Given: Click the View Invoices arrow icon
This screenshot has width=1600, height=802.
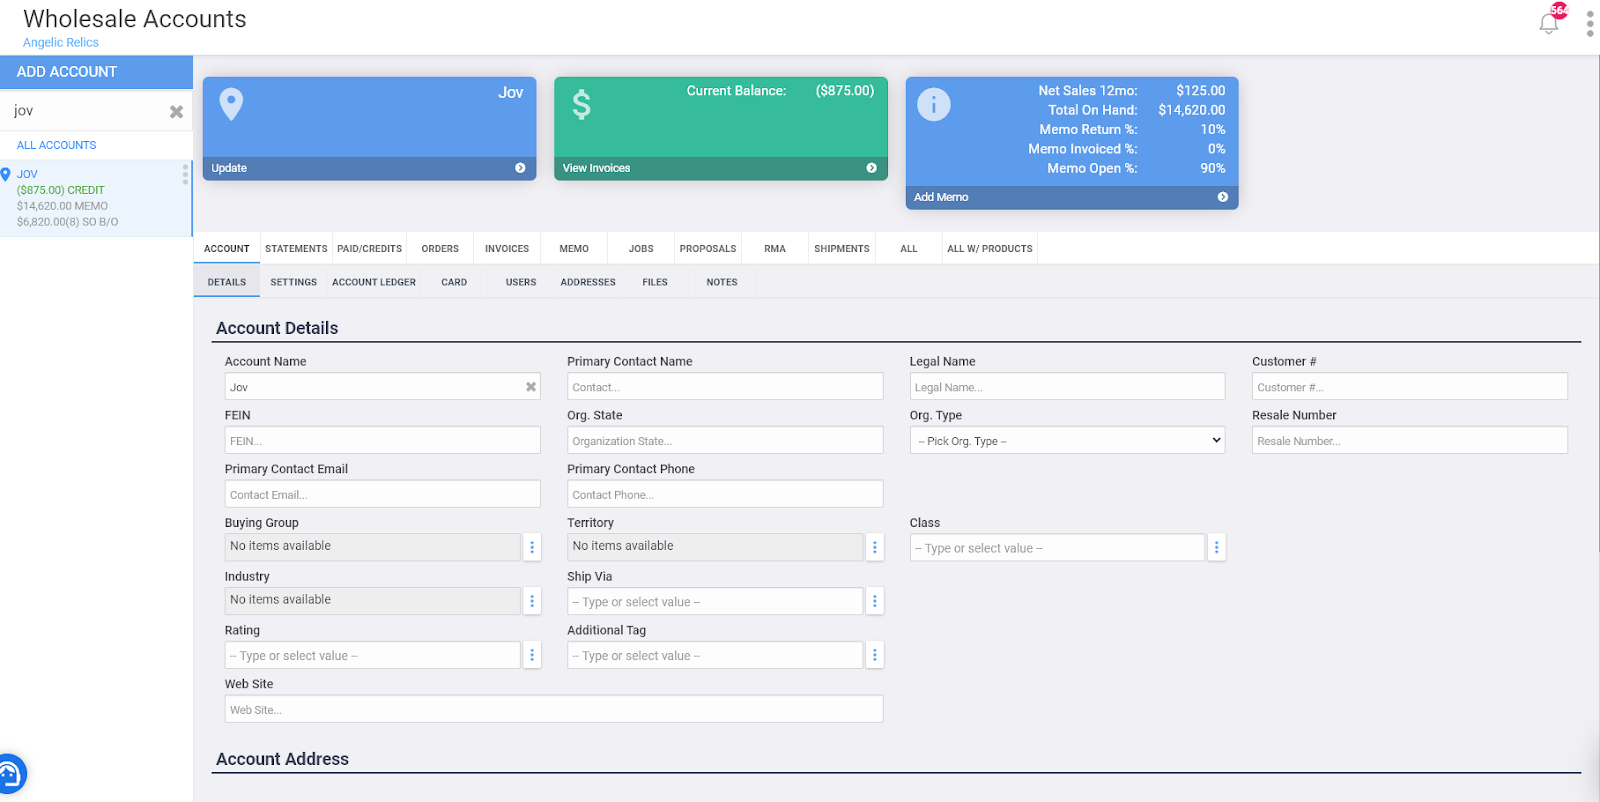Looking at the screenshot, I should (871, 168).
